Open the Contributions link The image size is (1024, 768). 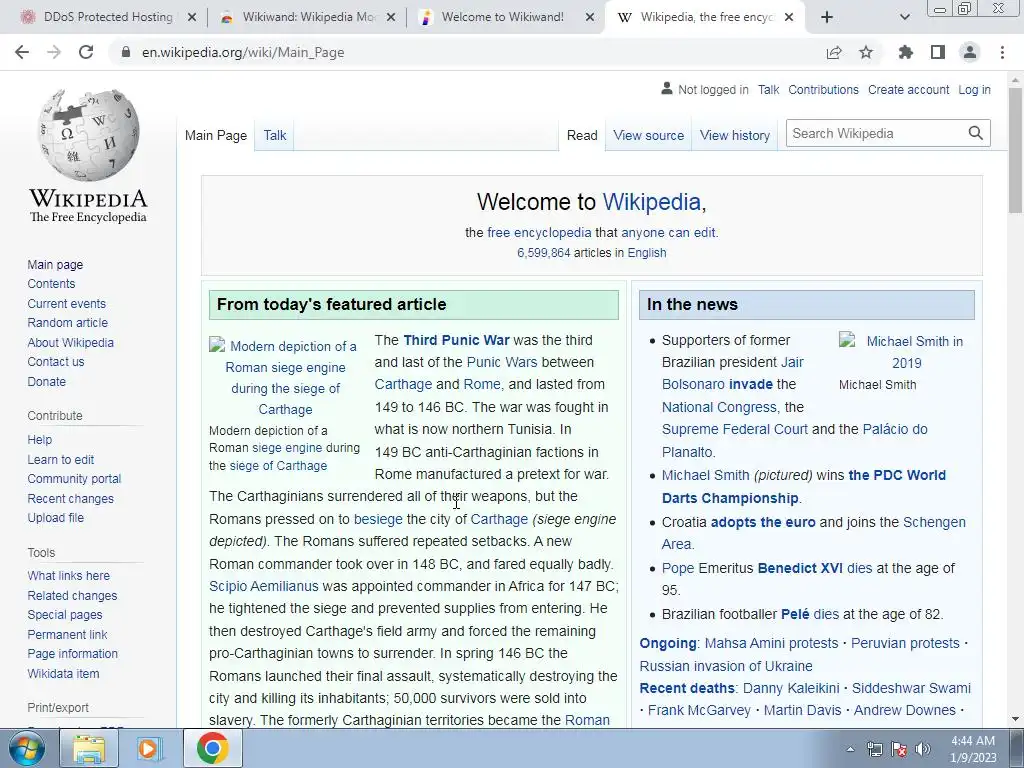point(823,89)
